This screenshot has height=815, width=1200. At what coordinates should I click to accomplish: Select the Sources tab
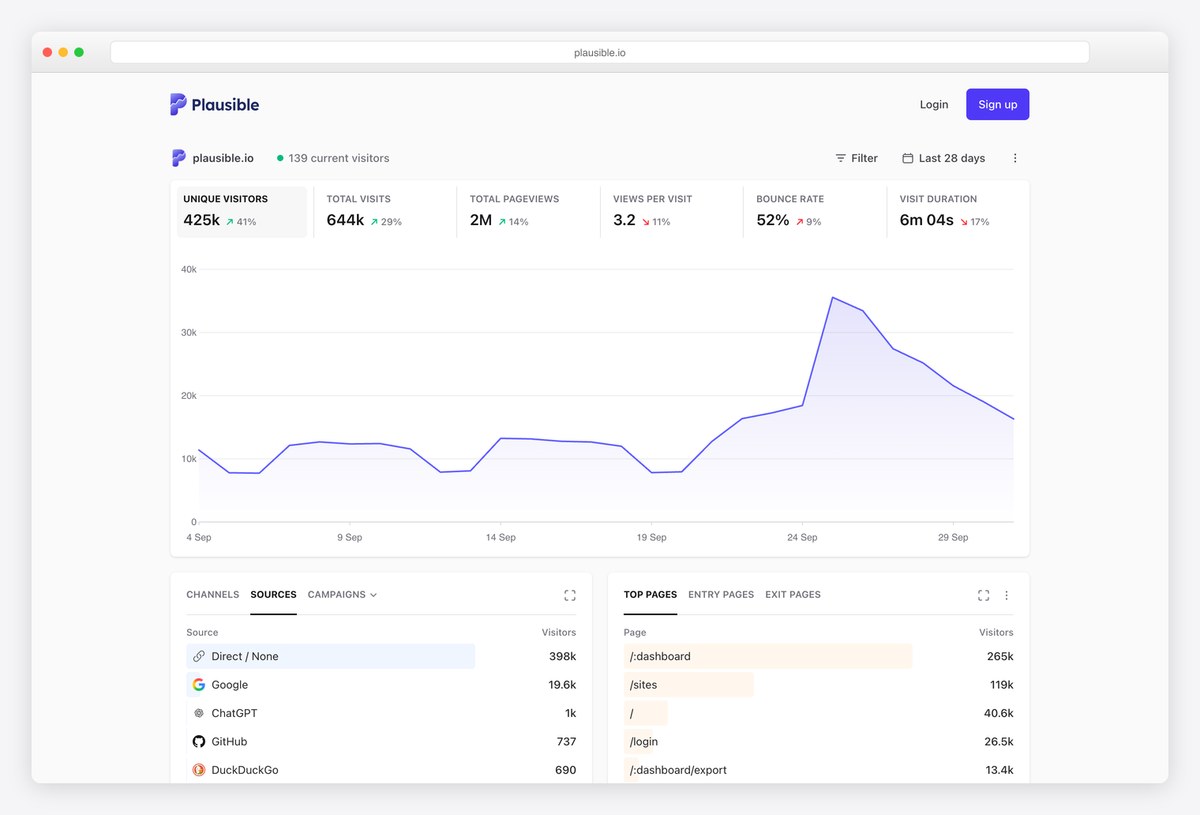pyautogui.click(x=274, y=595)
